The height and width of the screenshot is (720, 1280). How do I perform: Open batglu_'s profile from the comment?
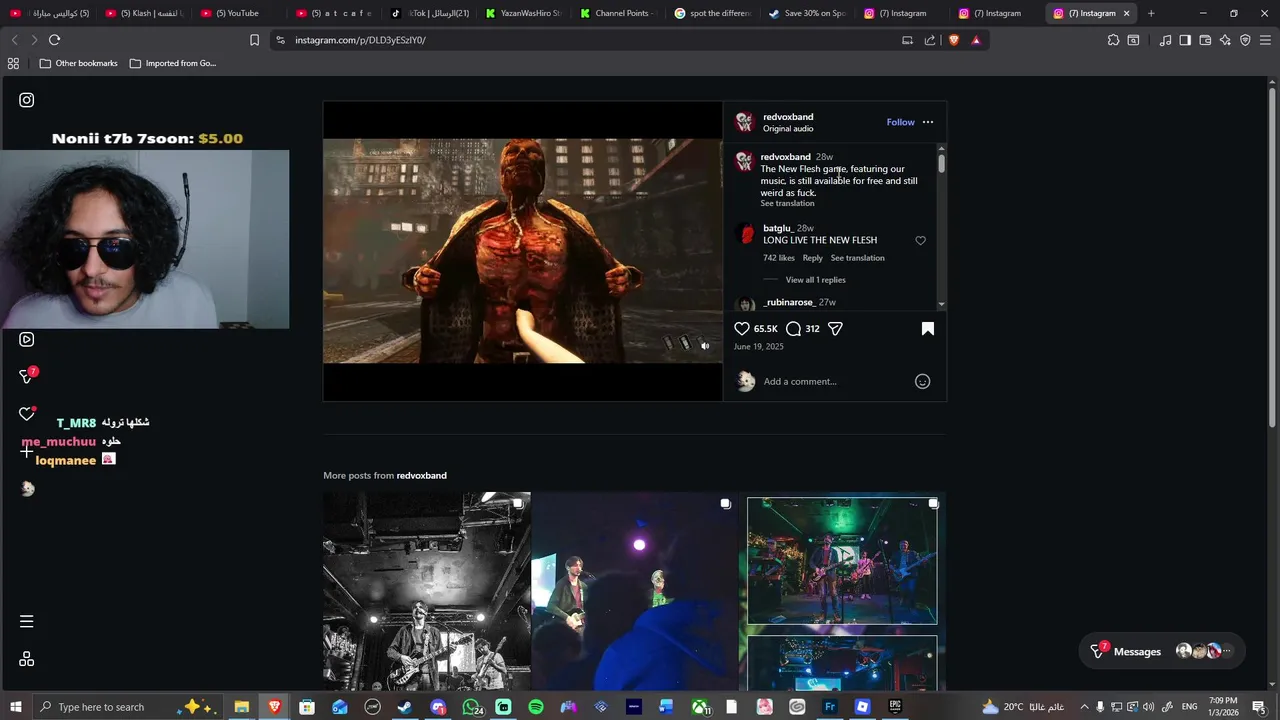[778, 228]
